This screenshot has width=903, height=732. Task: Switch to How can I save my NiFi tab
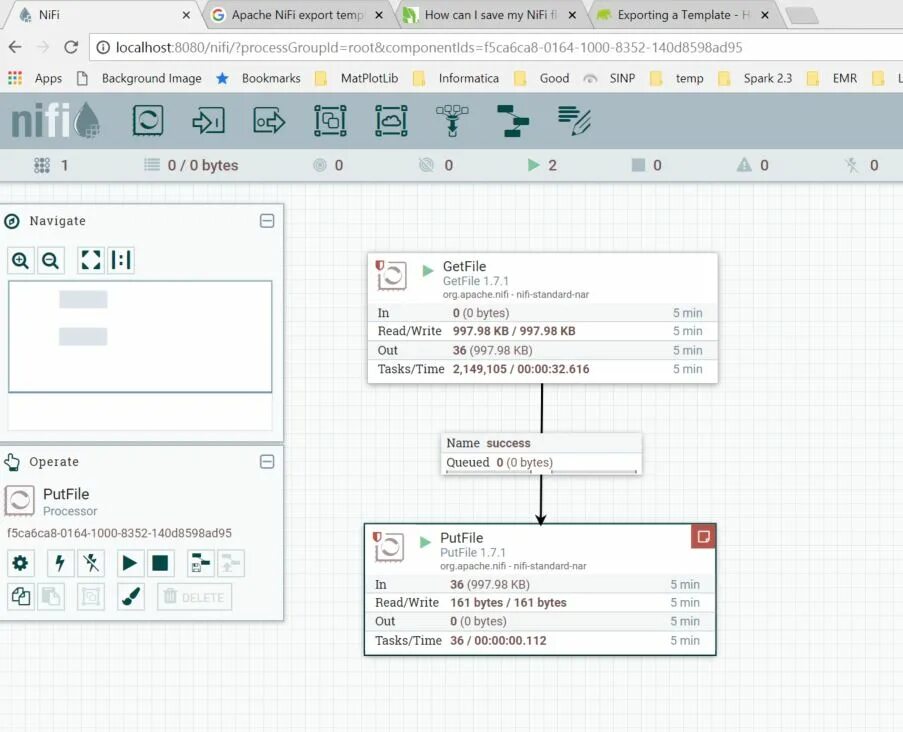point(491,15)
